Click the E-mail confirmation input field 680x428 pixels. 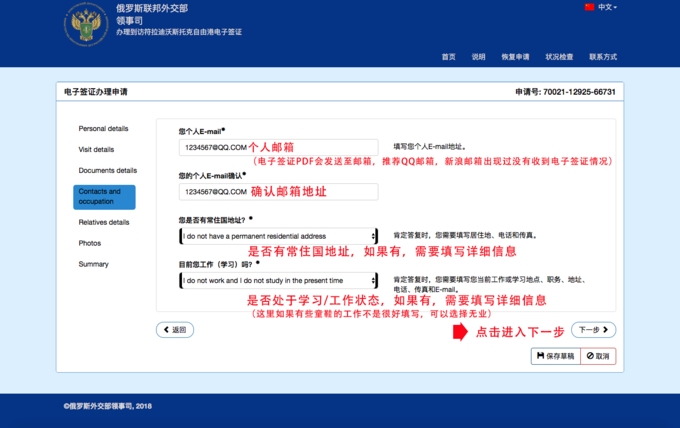pos(278,191)
